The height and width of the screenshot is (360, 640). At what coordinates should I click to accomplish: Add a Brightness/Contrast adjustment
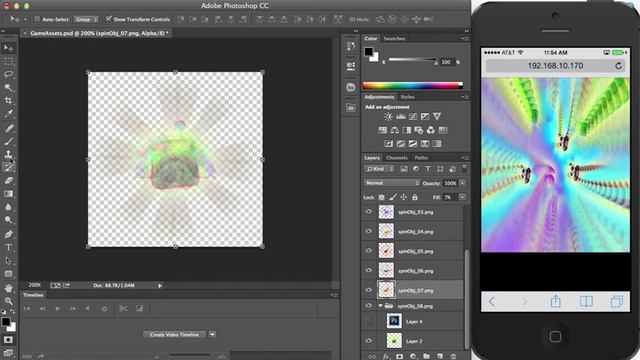(388, 117)
